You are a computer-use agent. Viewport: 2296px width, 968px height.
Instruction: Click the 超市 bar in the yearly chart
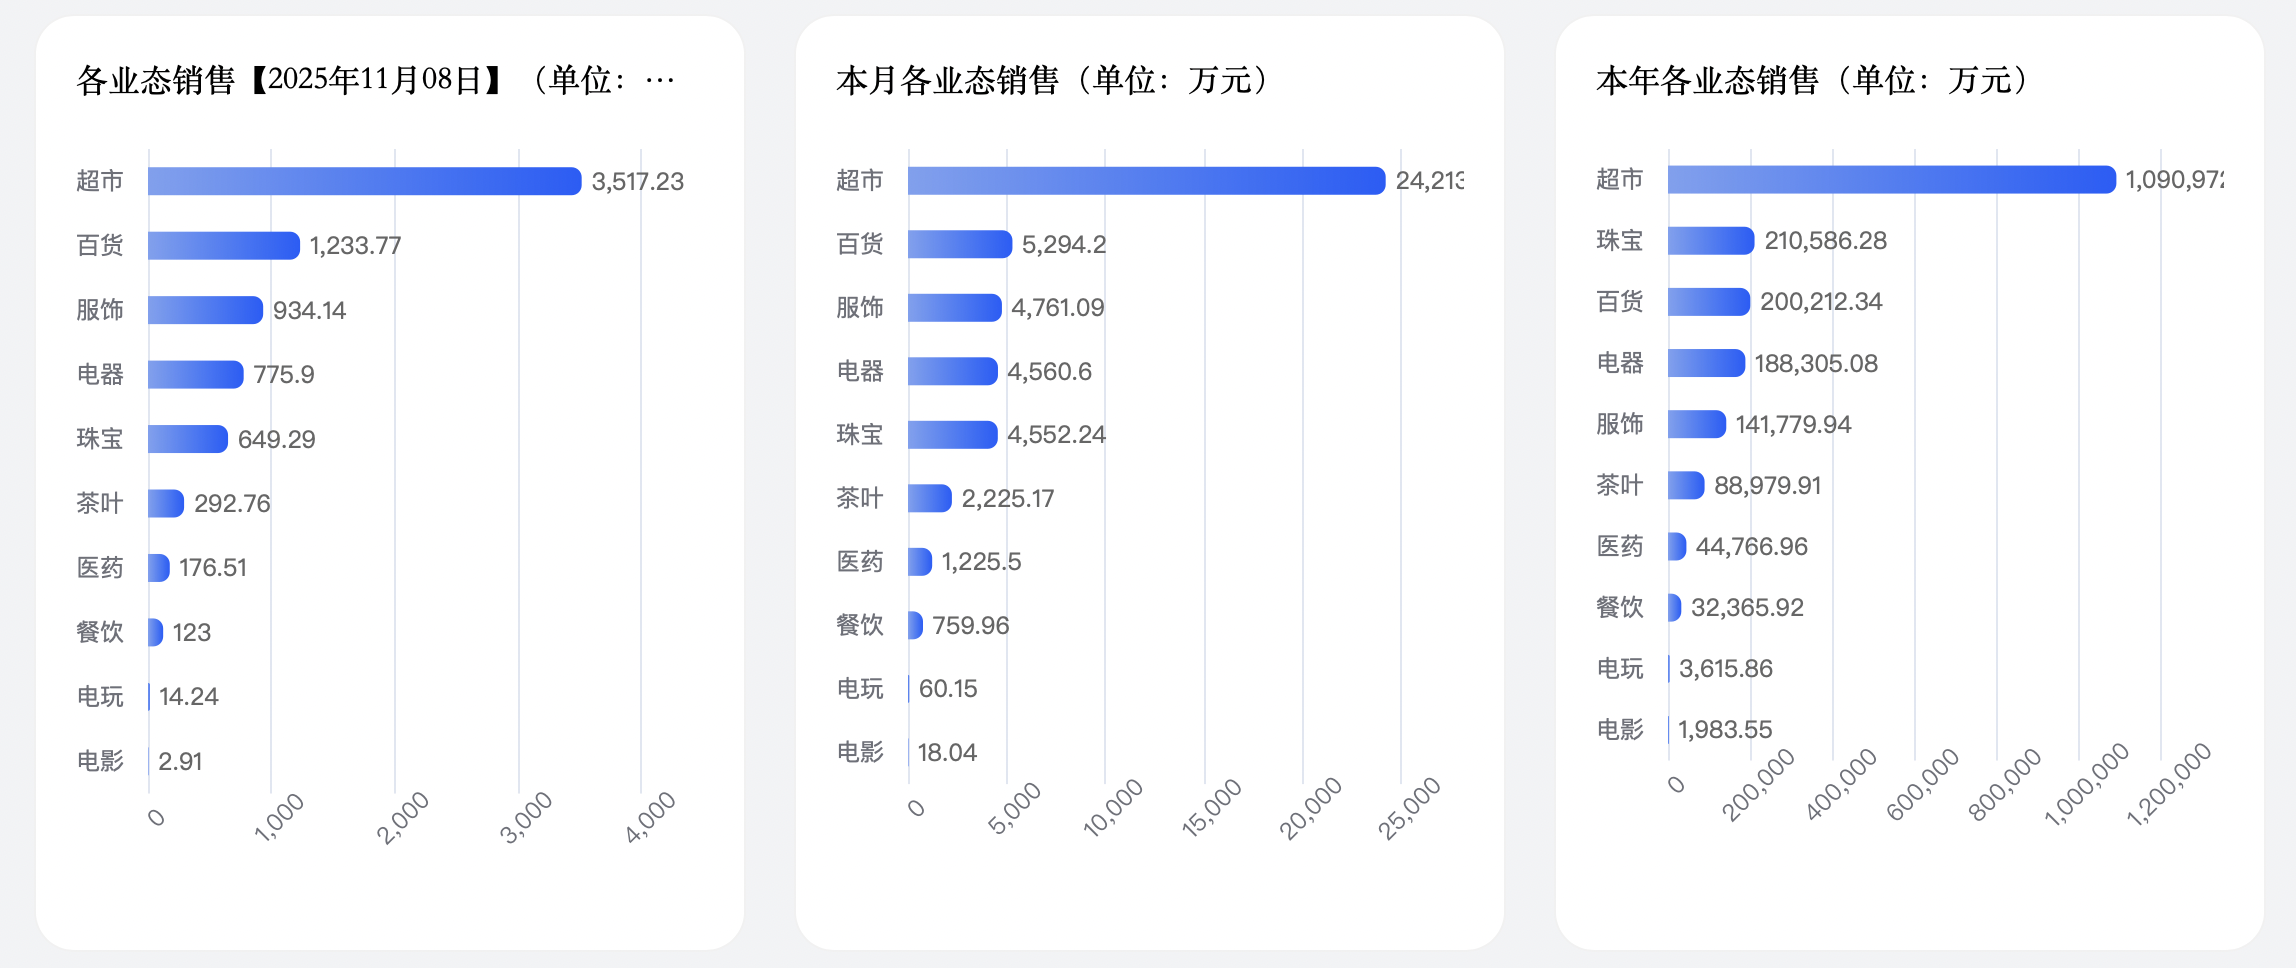click(x=1891, y=179)
